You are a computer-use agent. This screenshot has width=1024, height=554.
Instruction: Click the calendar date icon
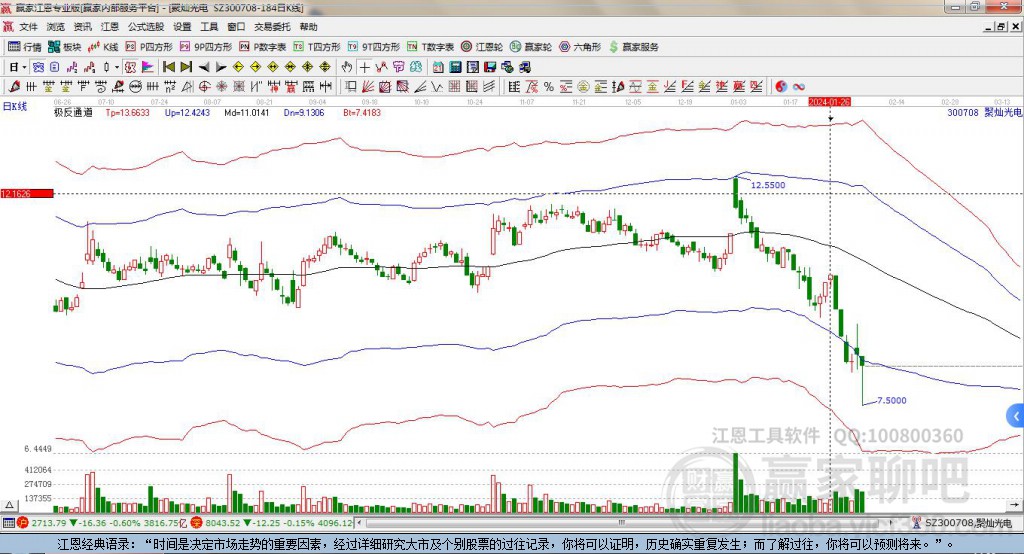click(438, 67)
